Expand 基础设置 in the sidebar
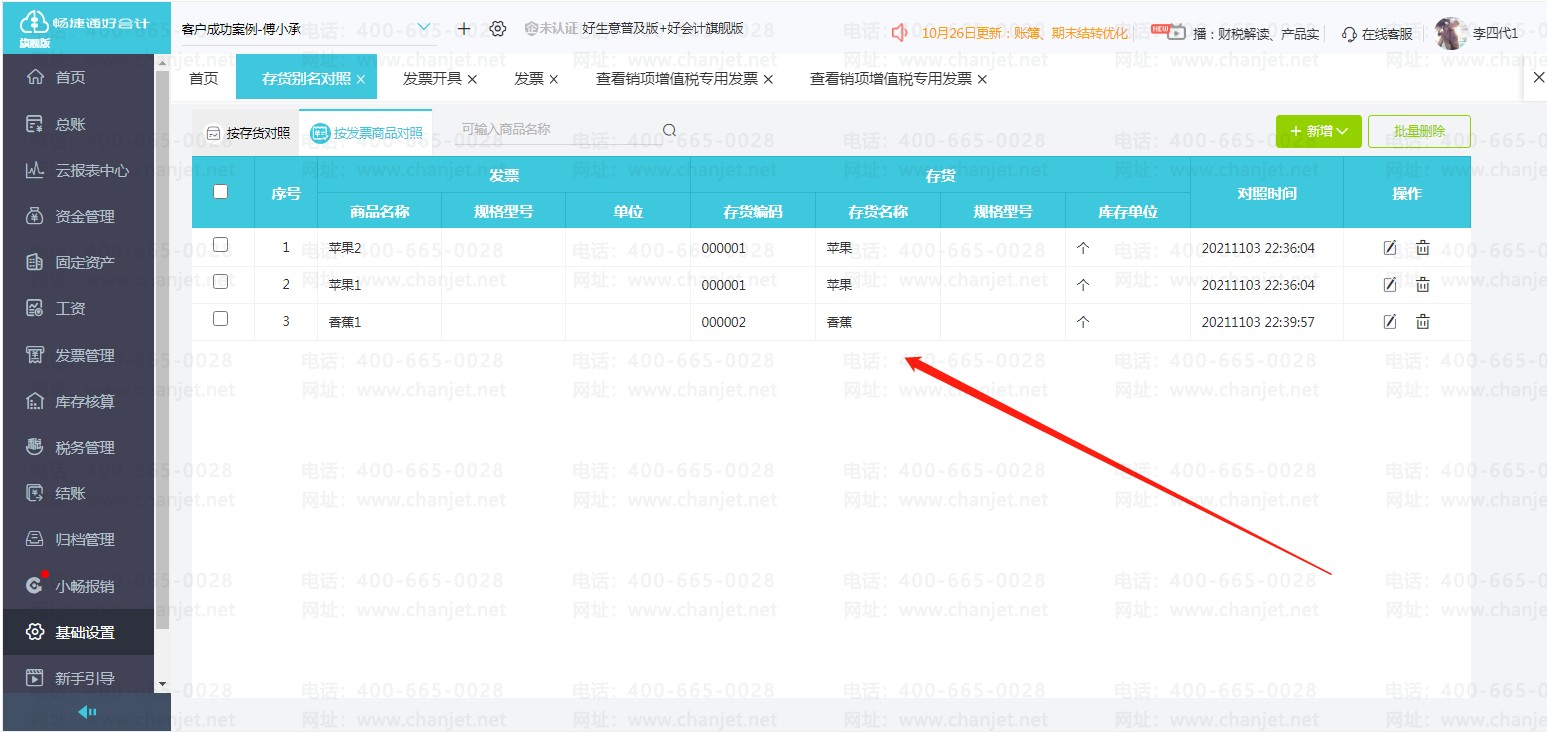The width and height of the screenshot is (1547, 732). pyautogui.click(x=84, y=632)
